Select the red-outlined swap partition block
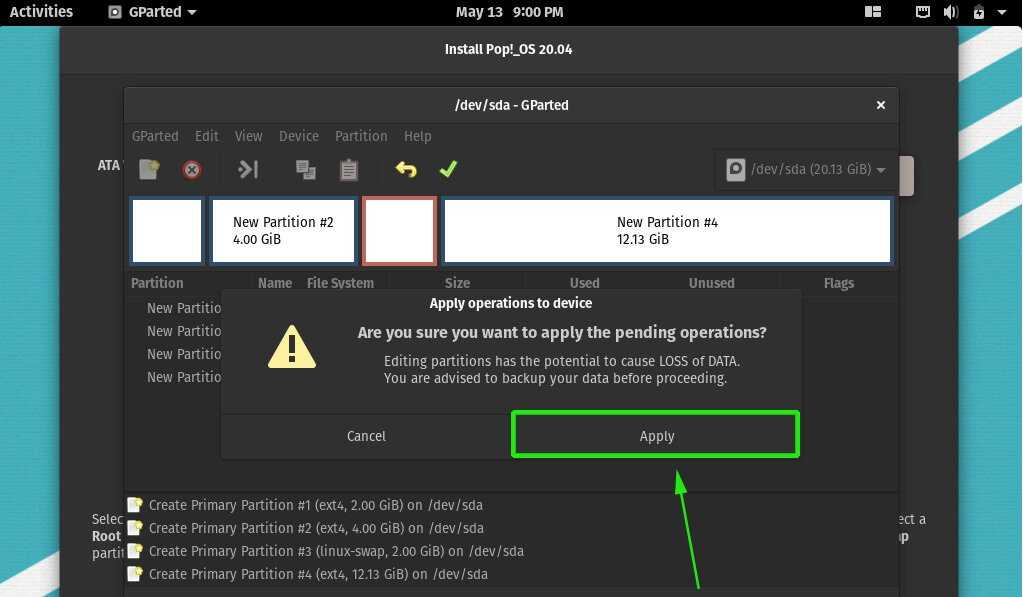This screenshot has width=1023, height=597. [x=399, y=231]
